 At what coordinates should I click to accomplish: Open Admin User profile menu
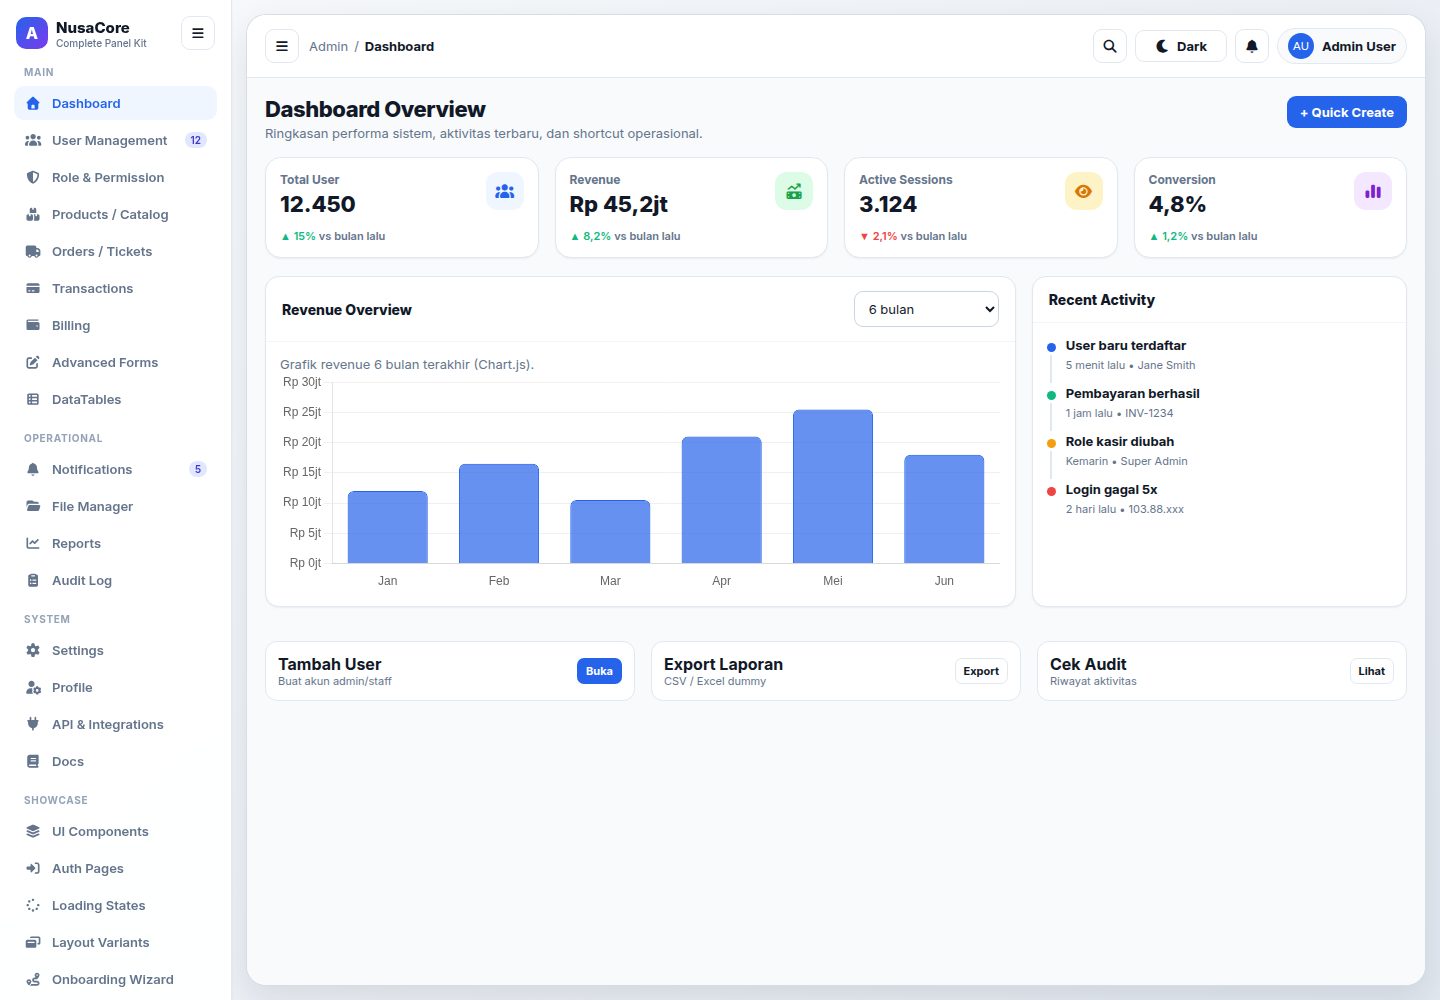1342,46
